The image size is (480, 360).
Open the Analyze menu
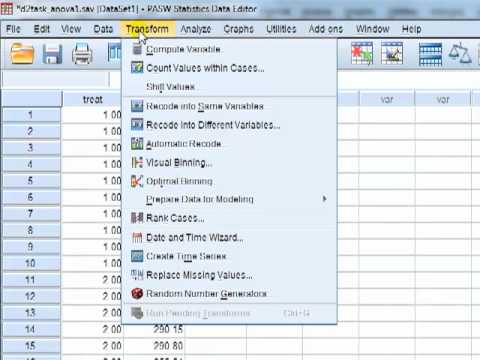click(x=196, y=29)
